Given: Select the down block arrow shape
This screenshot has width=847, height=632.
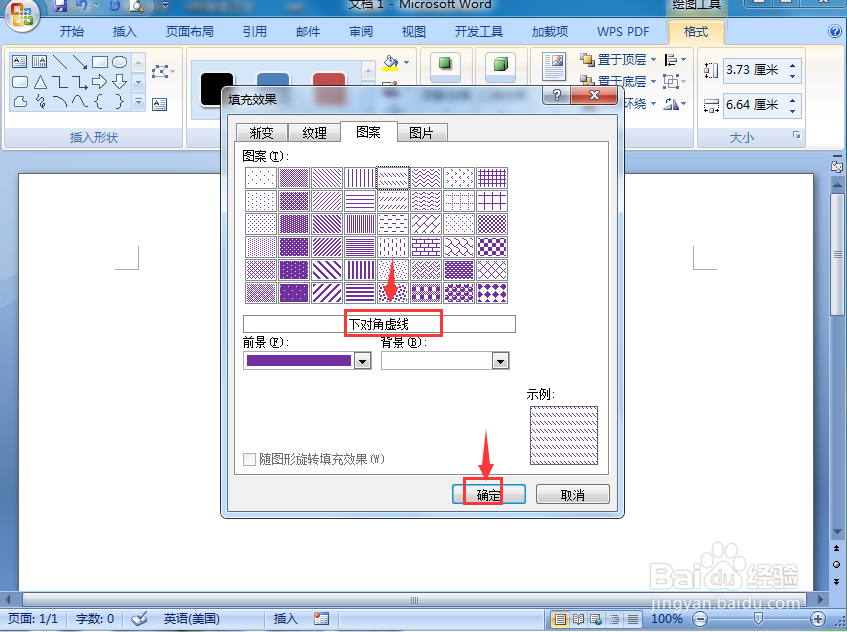Looking at the screenshot, I should click(x=119, y=82).
